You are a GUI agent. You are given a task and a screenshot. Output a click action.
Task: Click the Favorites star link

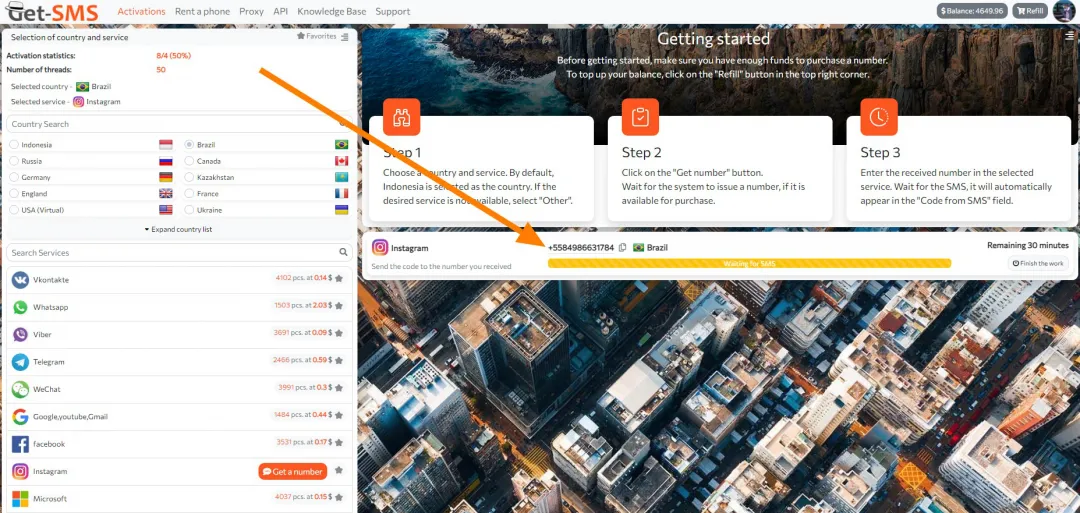tap(316, 36)
